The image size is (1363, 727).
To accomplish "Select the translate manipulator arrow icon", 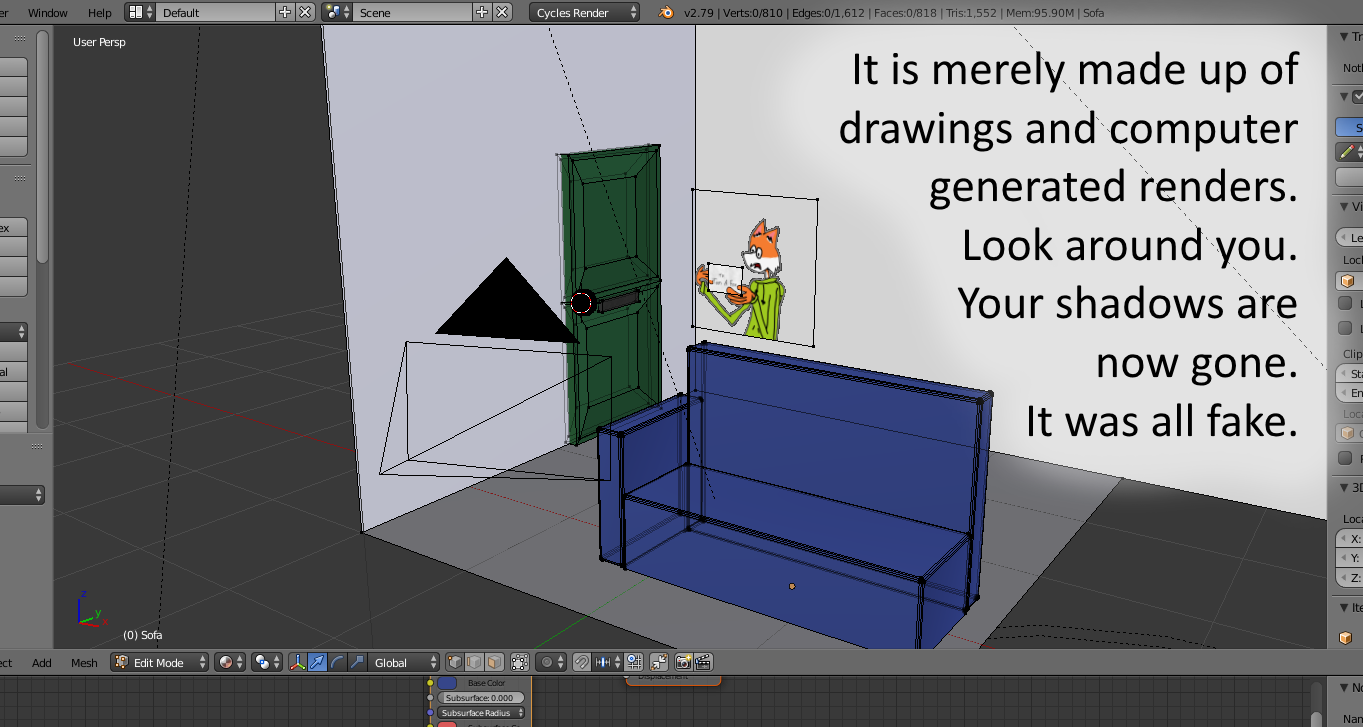I will (x=317, y=662).
